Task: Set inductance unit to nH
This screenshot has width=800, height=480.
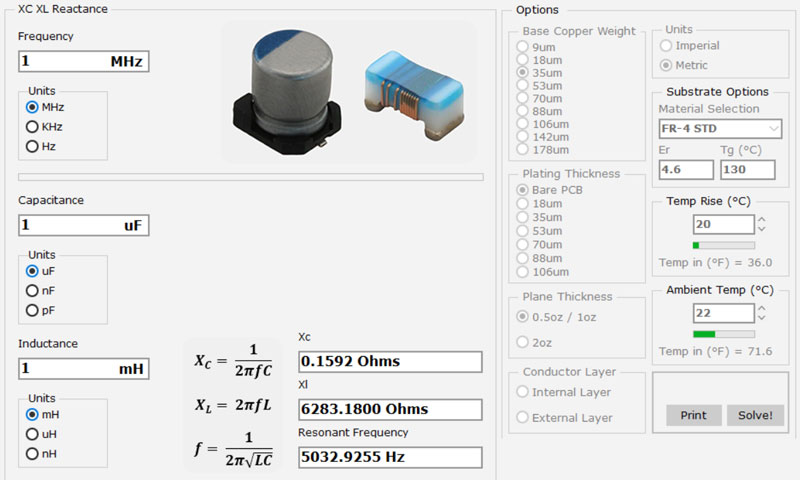Action: tap(32, 454)
